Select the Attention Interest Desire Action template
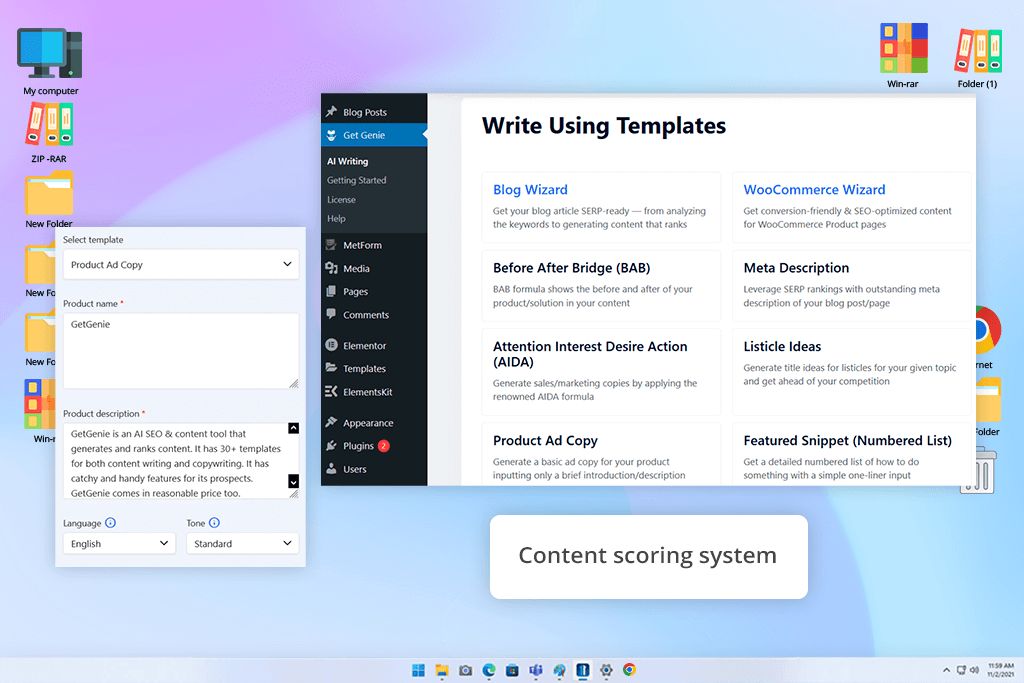1024x683 pixels. (x=601, y=372)
